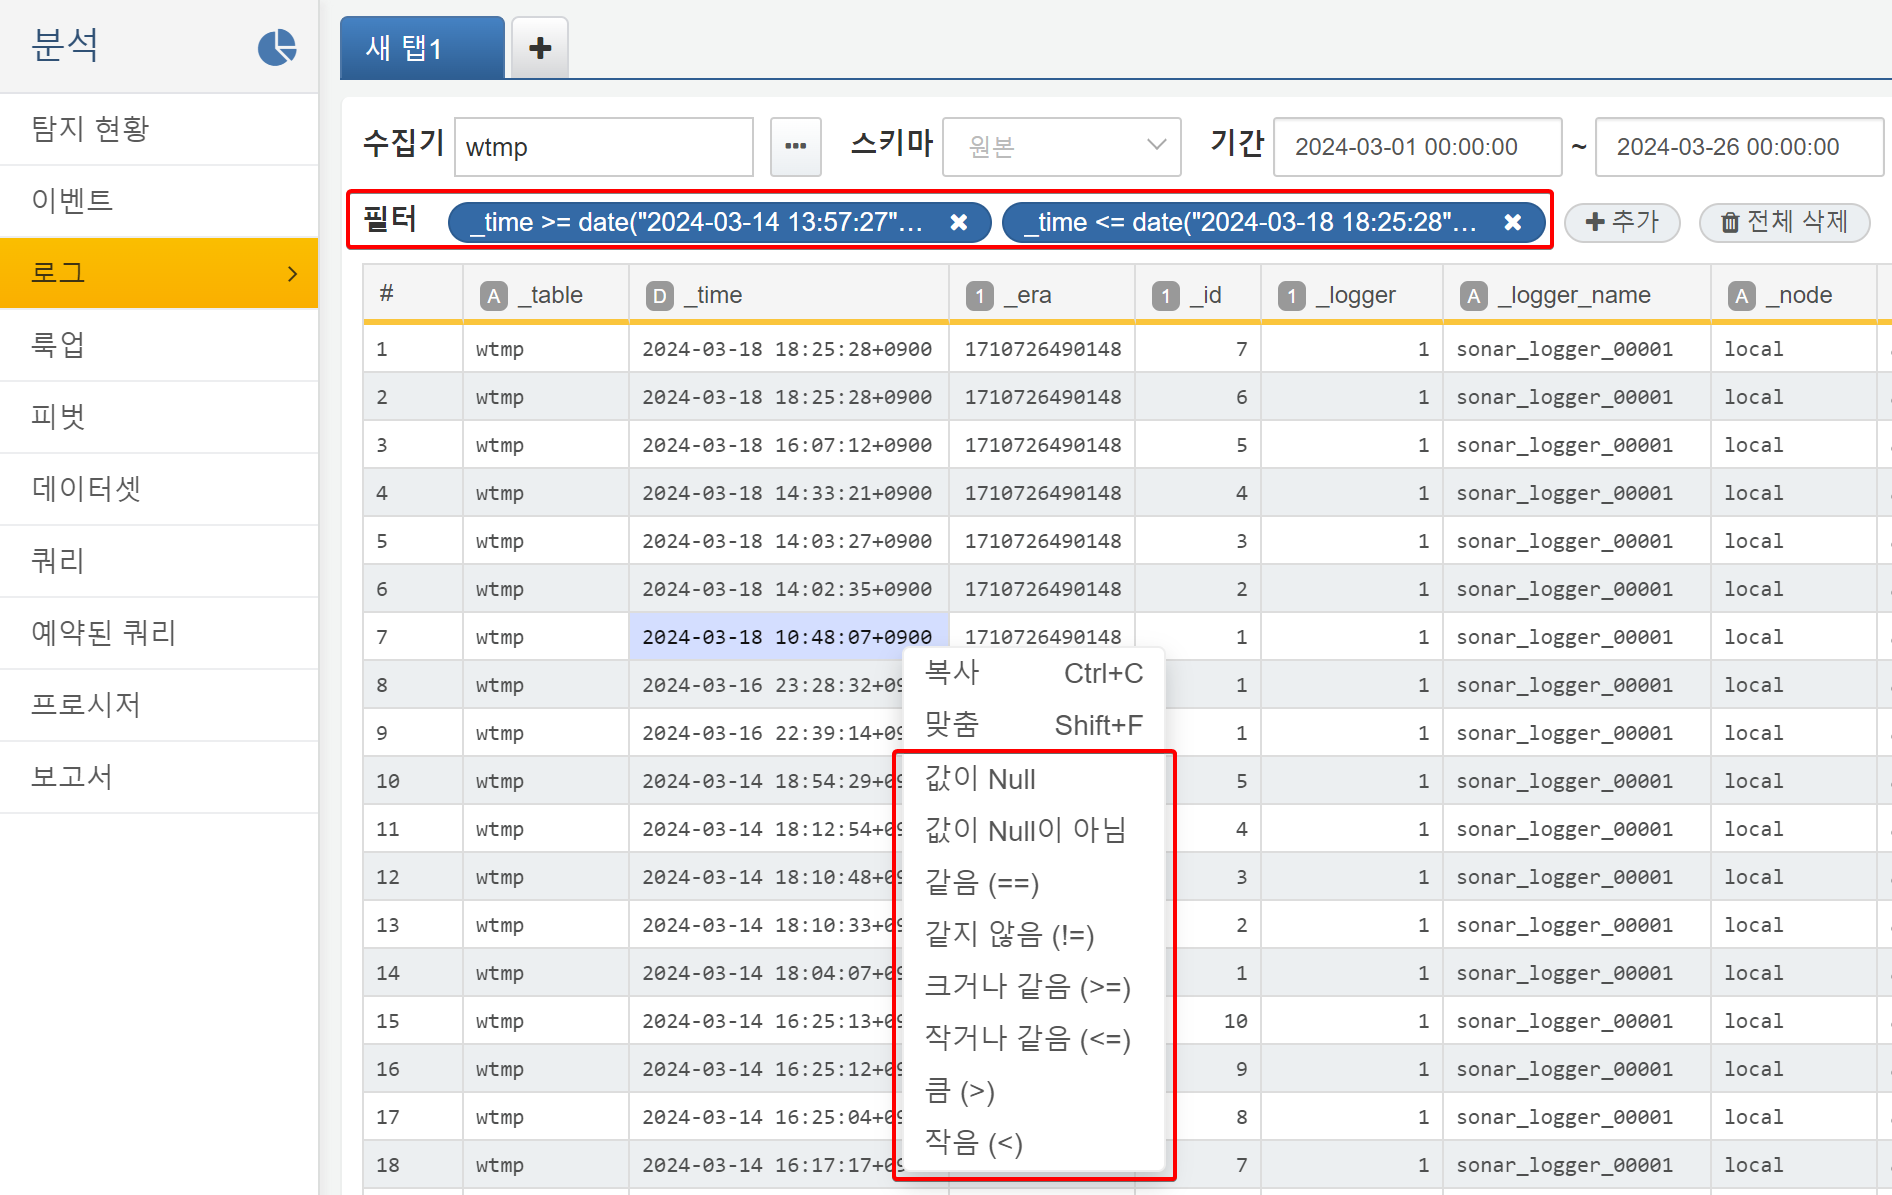Image resolution: width=1892 pixels, height=1195 pixels.
Task: Choose 크거나 같음 (>=) filter option
Action: (1034, 987)
